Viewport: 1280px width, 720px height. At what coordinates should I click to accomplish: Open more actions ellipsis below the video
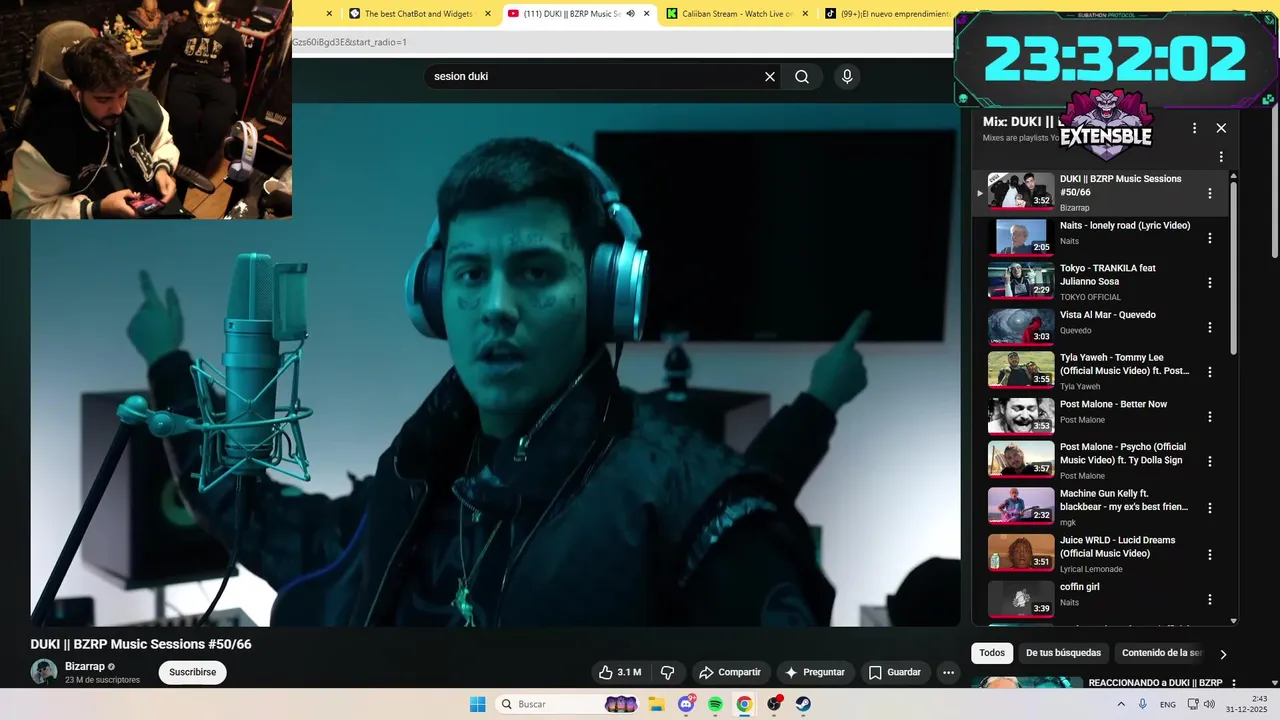click(948, 672)
